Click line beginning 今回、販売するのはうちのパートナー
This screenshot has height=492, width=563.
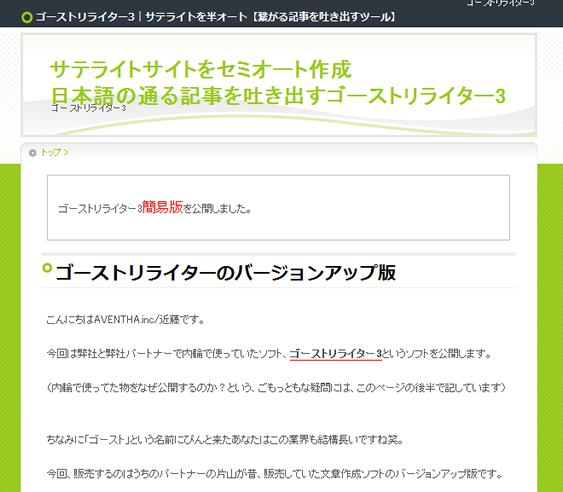(x=275, y=474)
